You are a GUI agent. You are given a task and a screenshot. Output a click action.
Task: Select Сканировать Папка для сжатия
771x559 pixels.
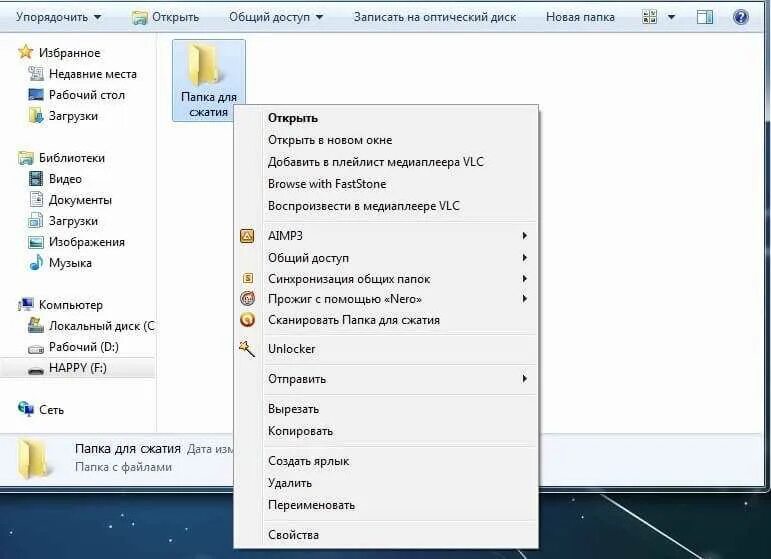pyautogui.click(x=354, y=320)
